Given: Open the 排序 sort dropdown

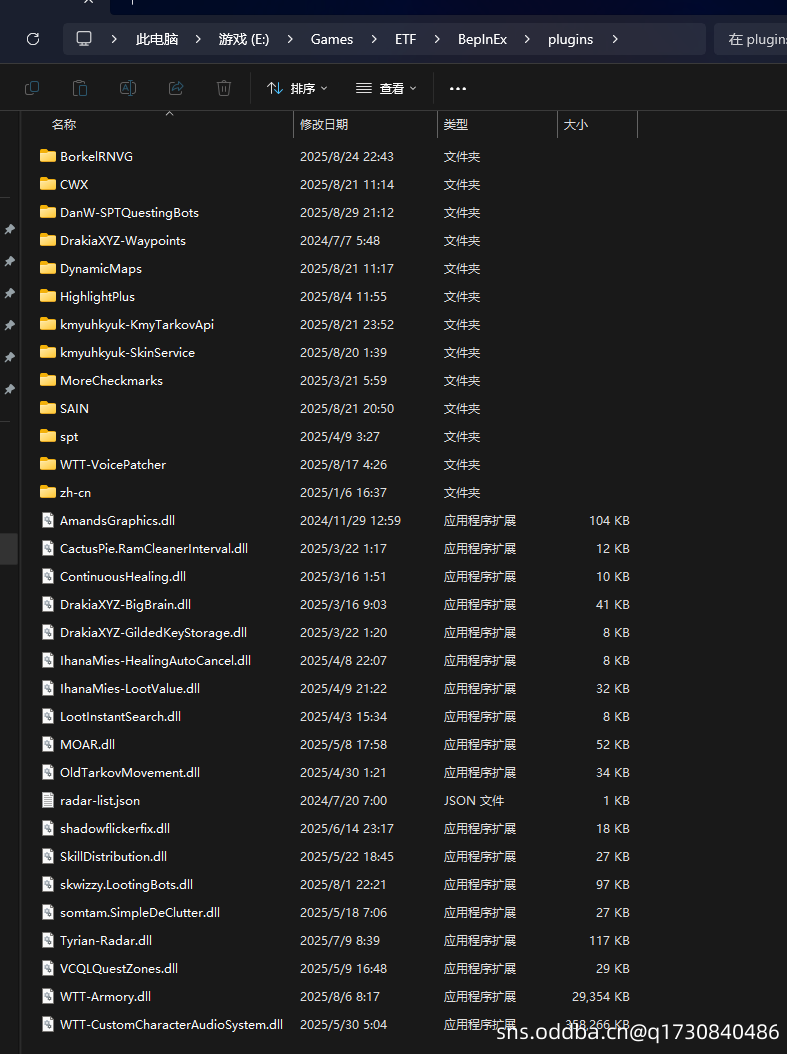Looking at the screenshot, I should point(297,88).
